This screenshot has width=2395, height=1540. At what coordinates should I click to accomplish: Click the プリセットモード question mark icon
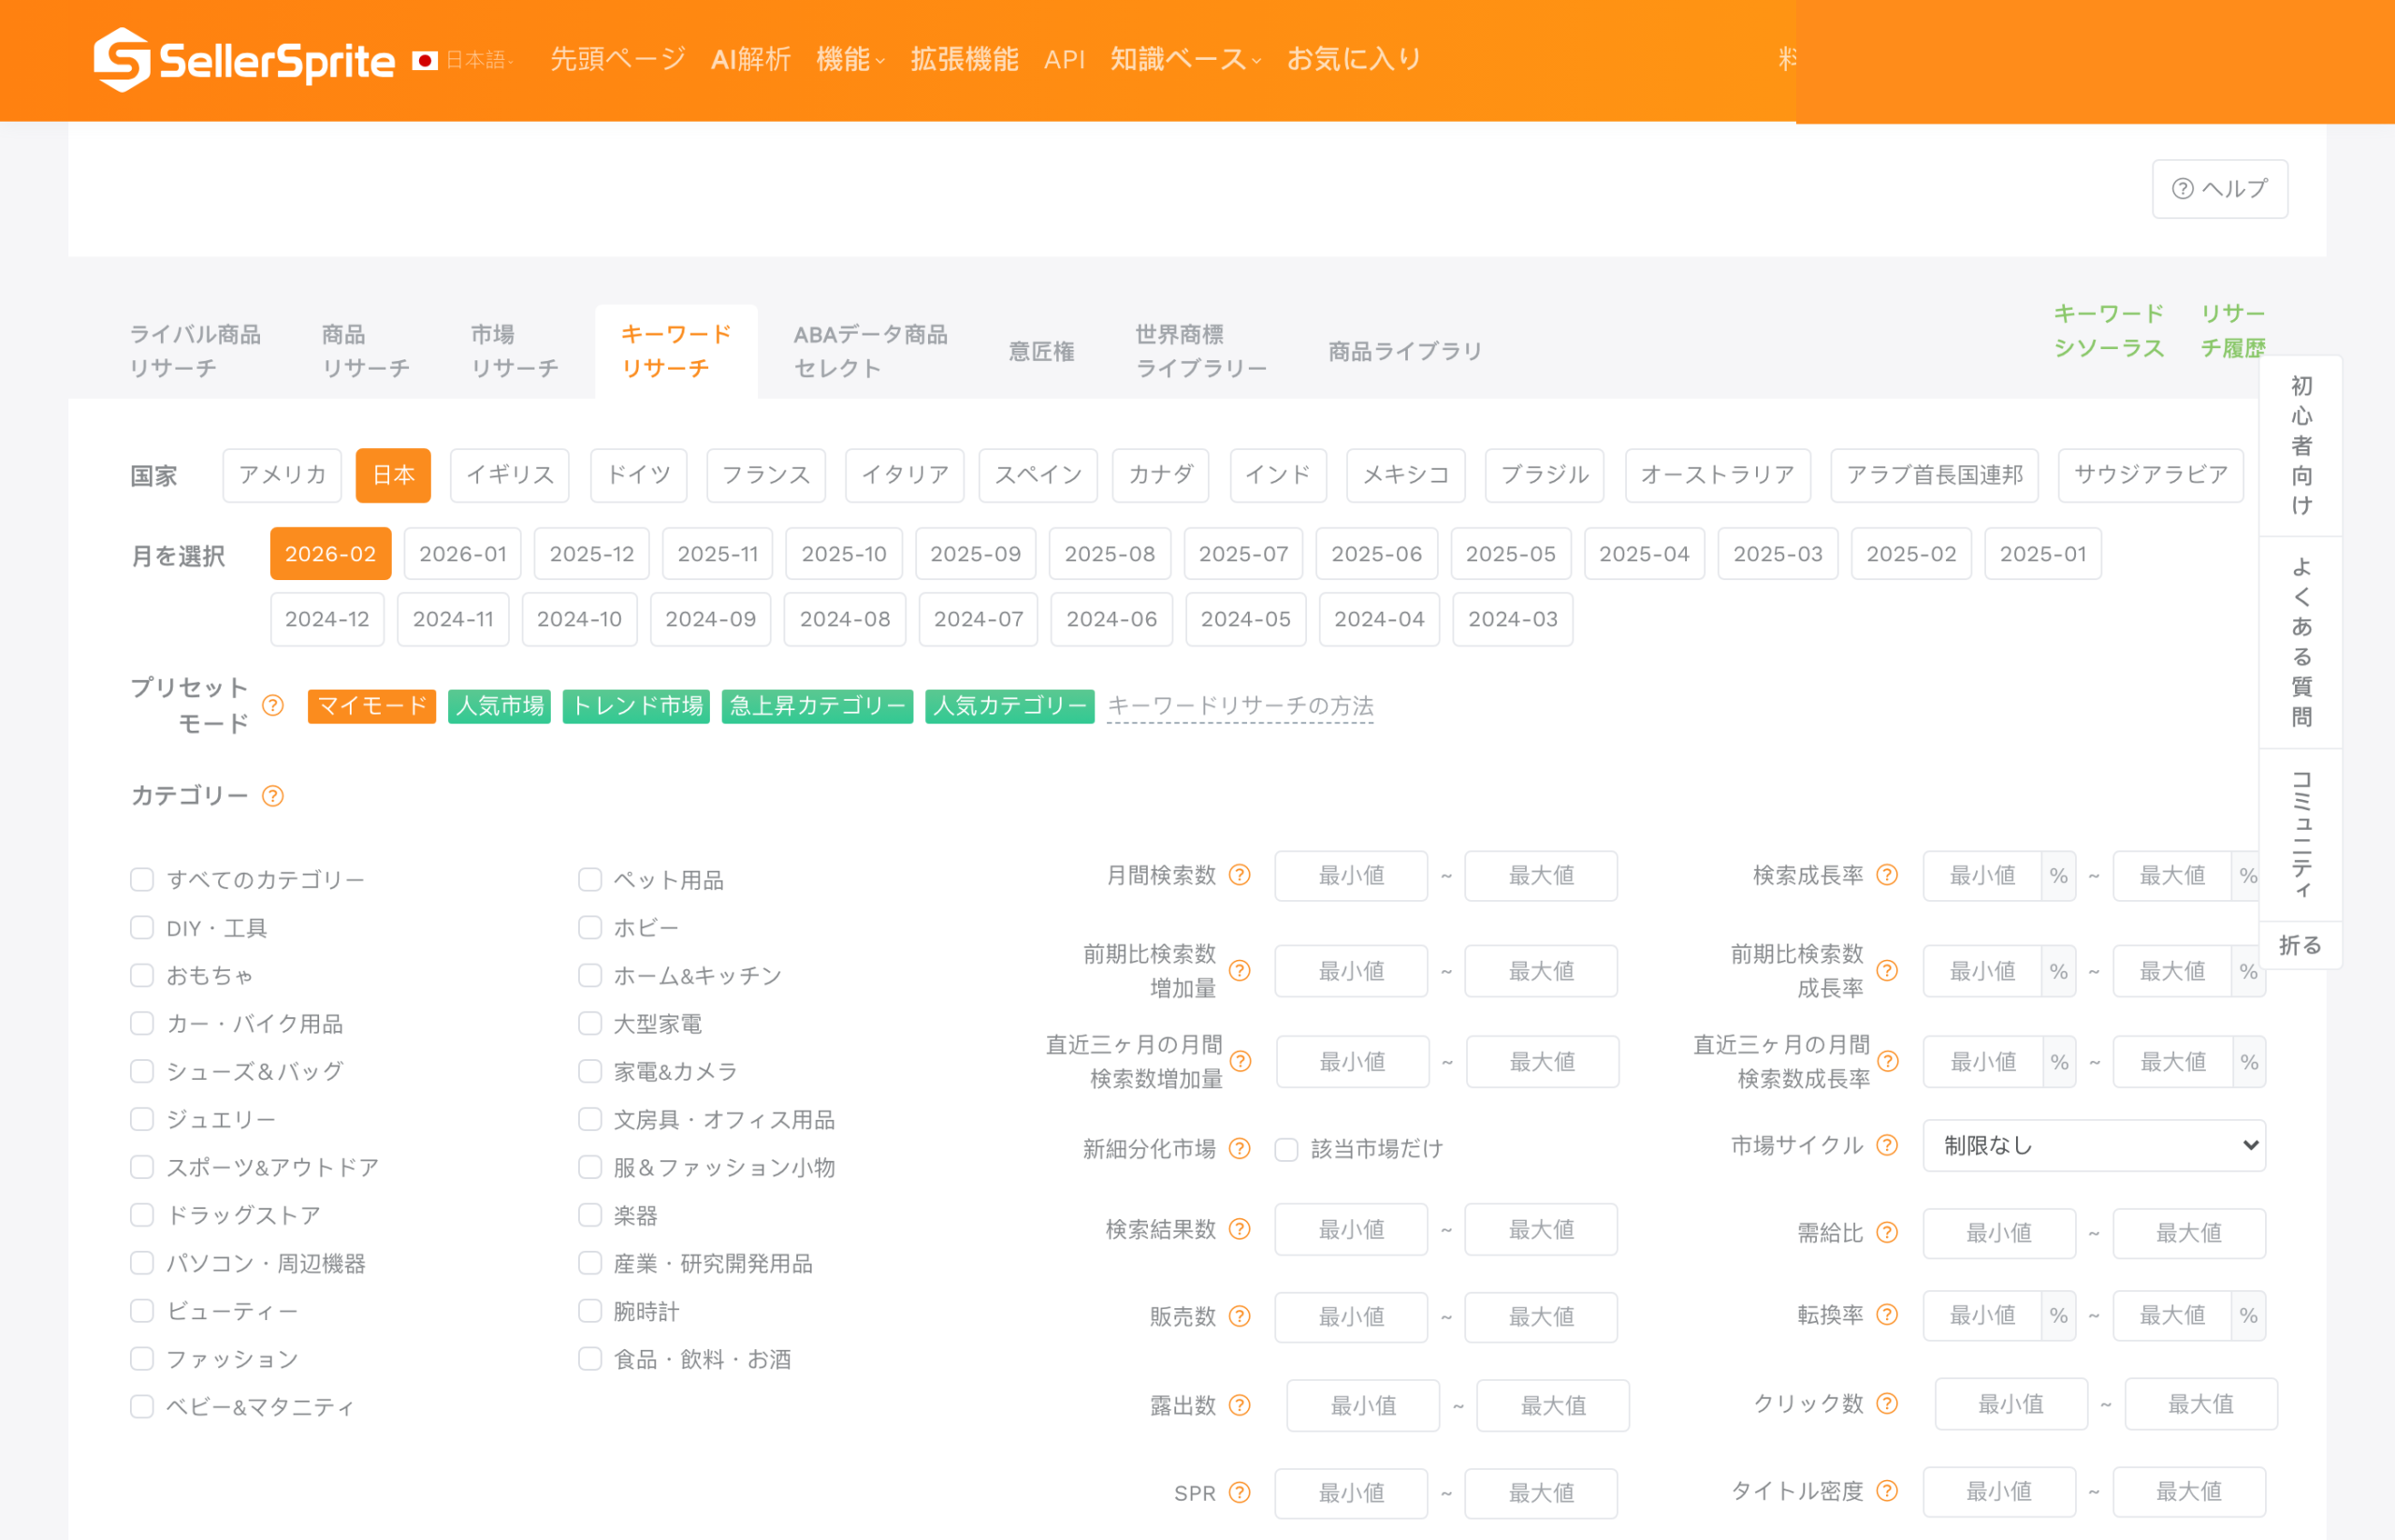(x=271, y=706)
